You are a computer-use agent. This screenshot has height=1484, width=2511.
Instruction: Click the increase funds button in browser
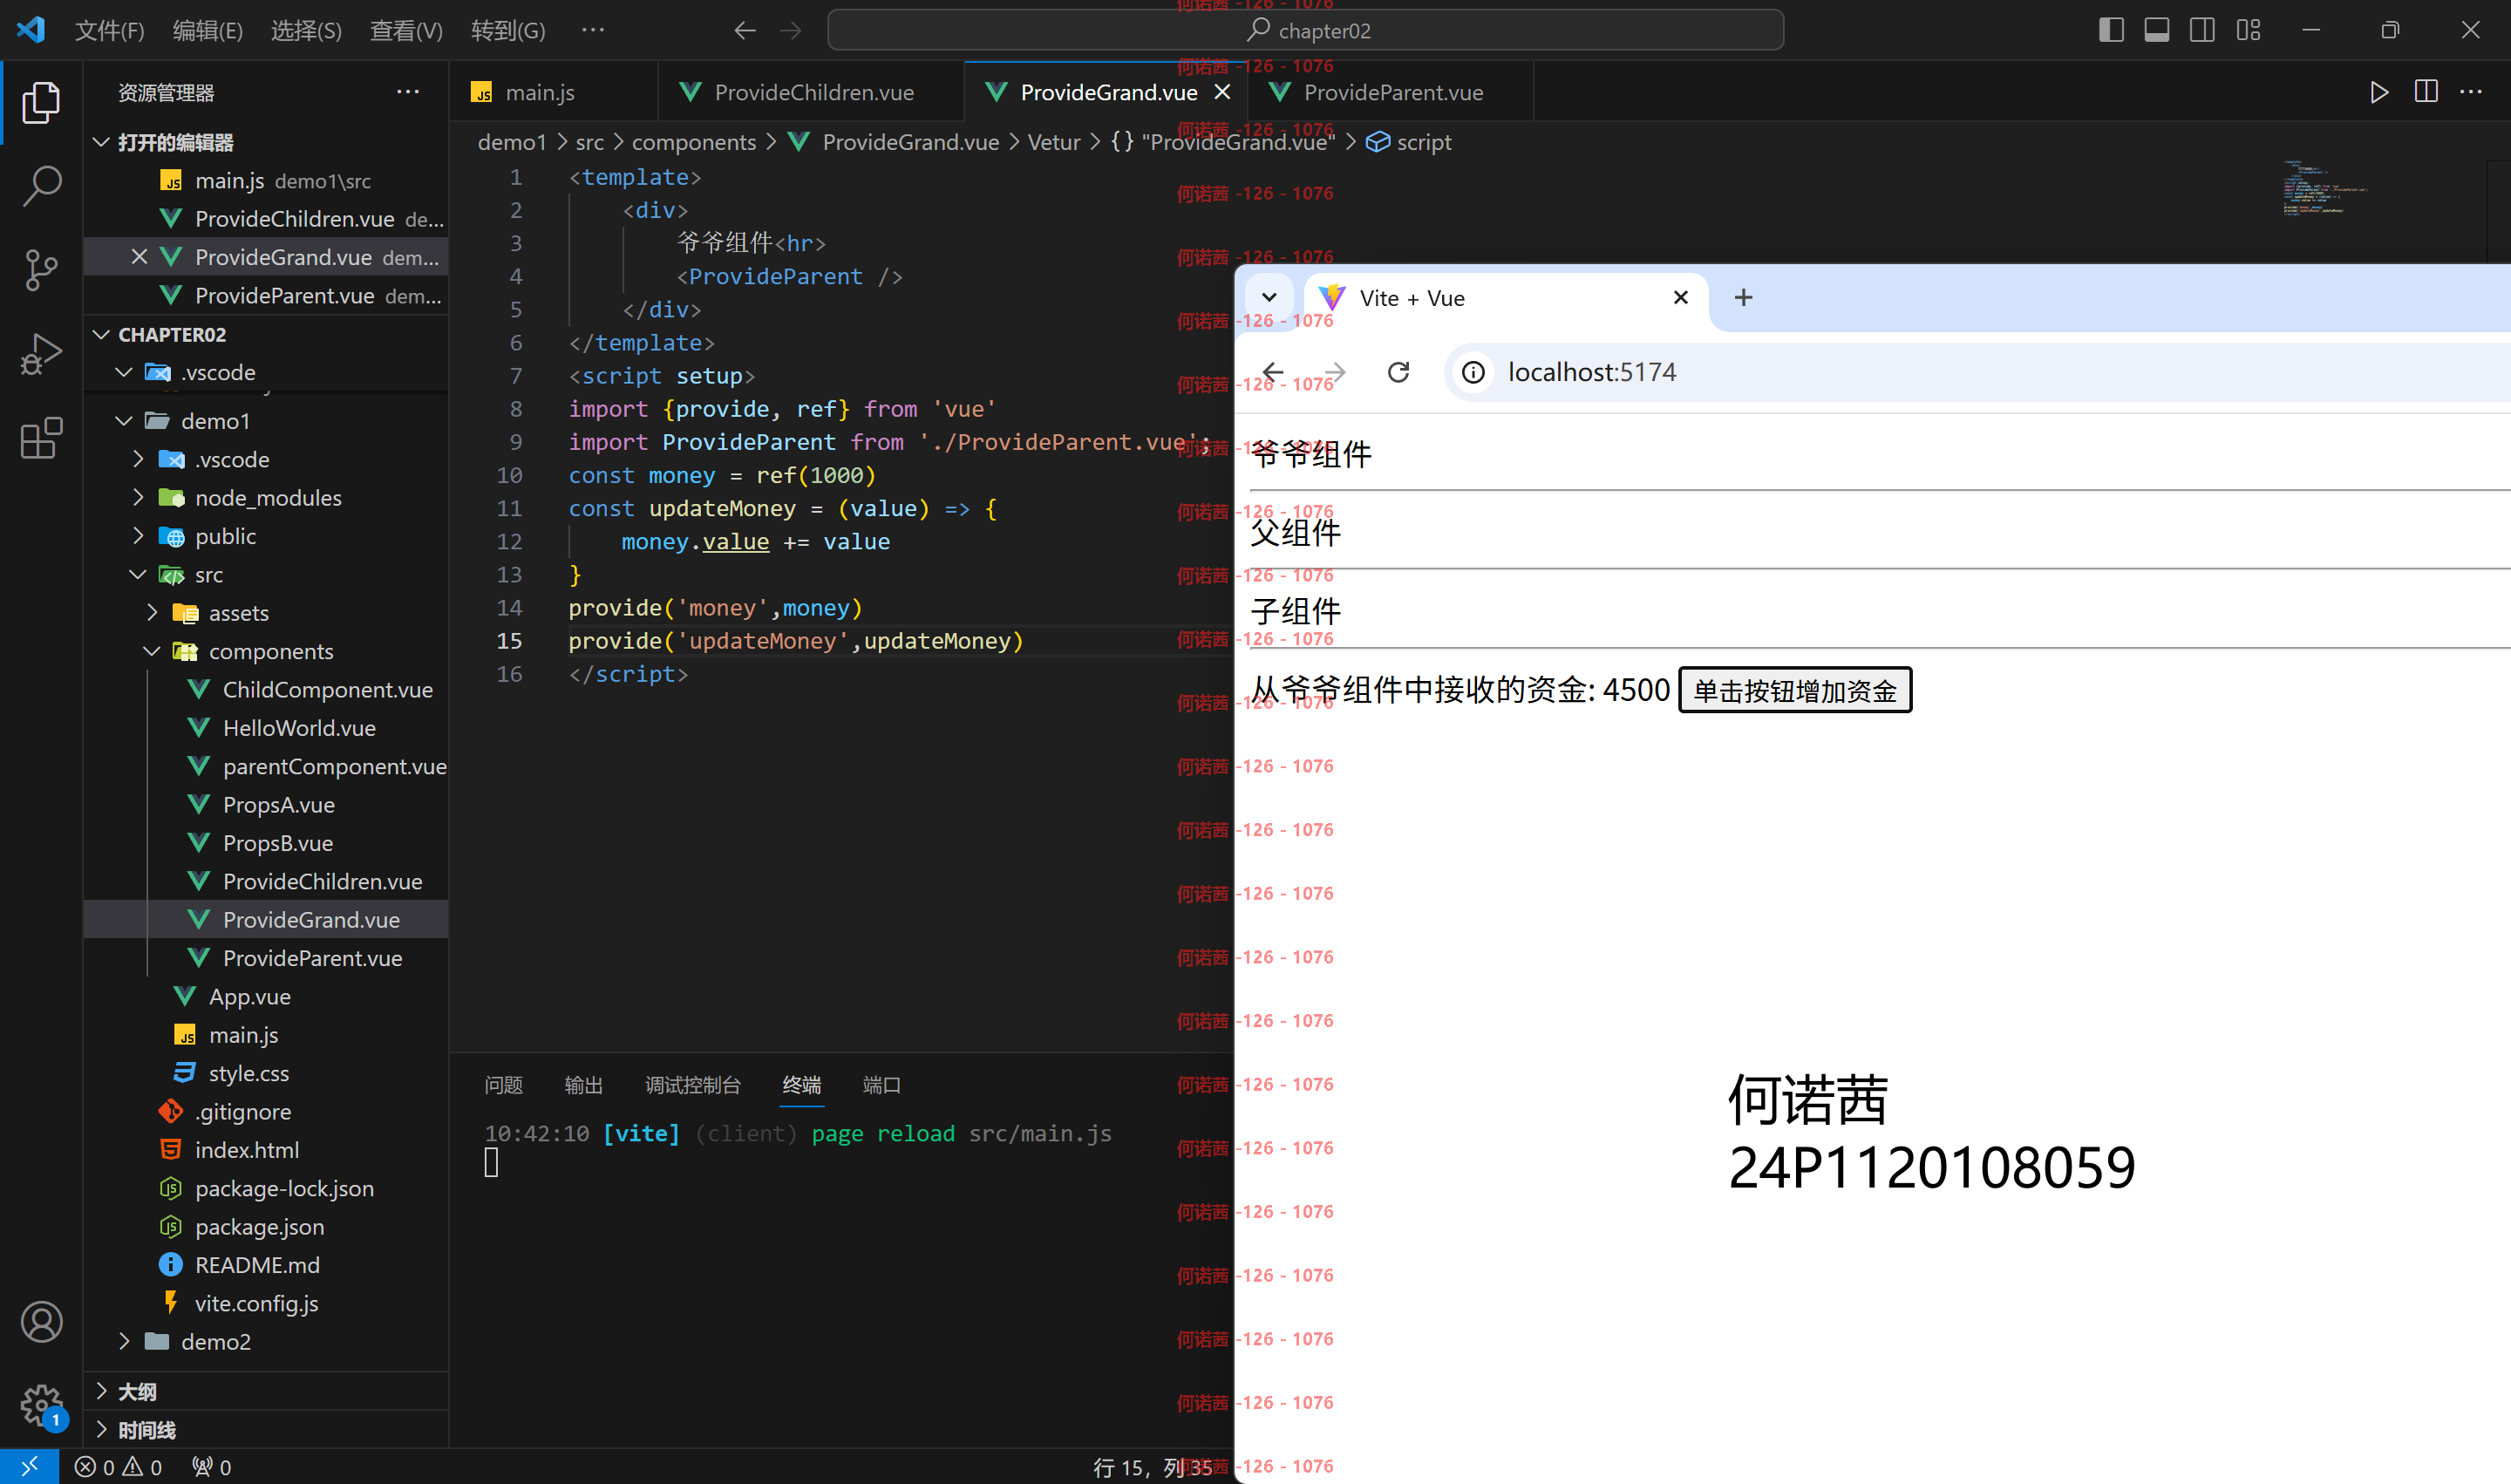click(x=1795, y=690)
